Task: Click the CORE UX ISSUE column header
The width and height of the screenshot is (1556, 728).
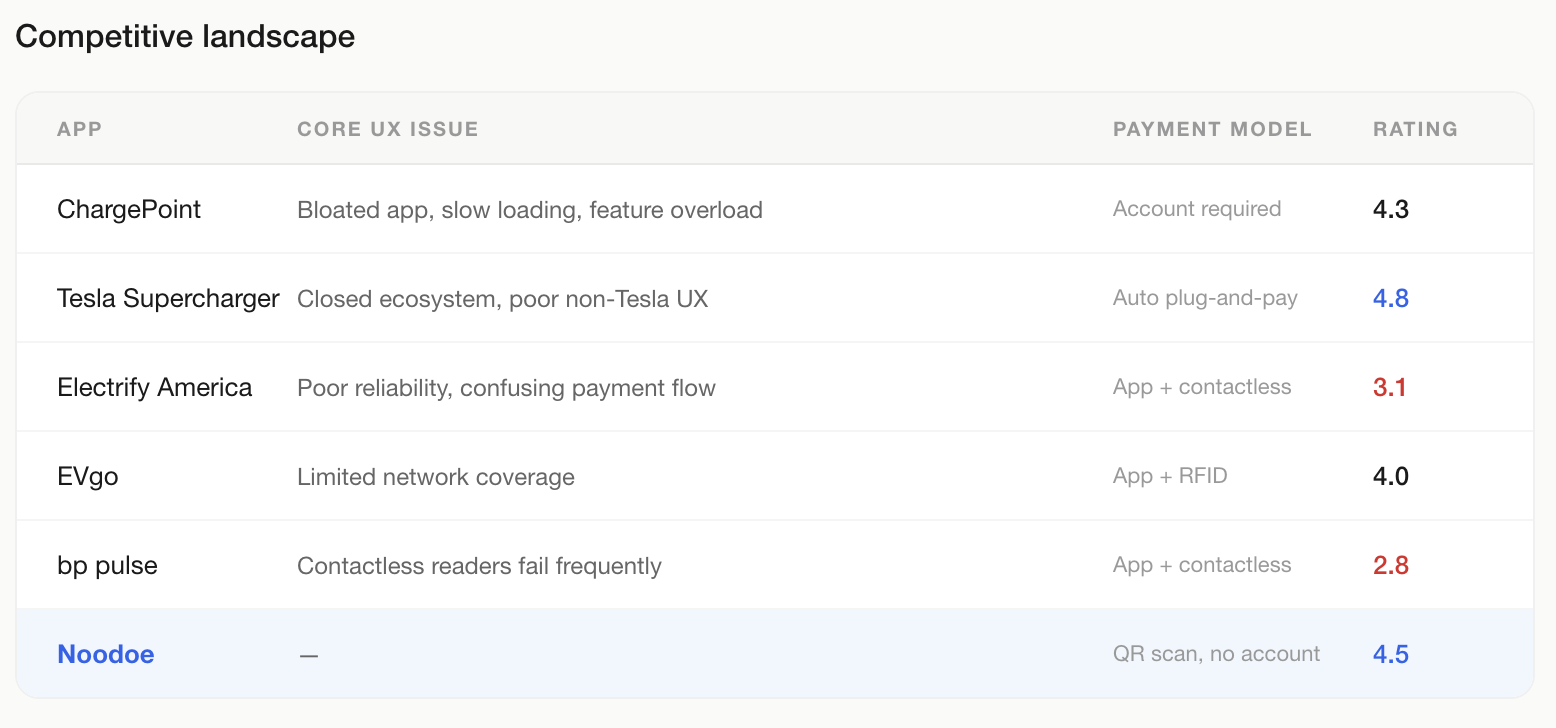Action: click(388, 129)
